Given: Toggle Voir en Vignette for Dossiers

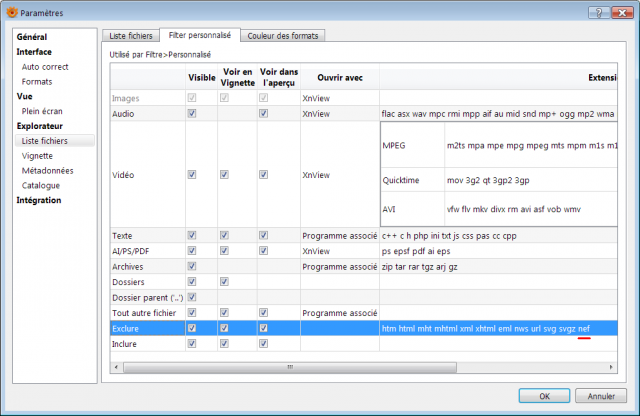Looking at the screenshot, I should point(224,282).
